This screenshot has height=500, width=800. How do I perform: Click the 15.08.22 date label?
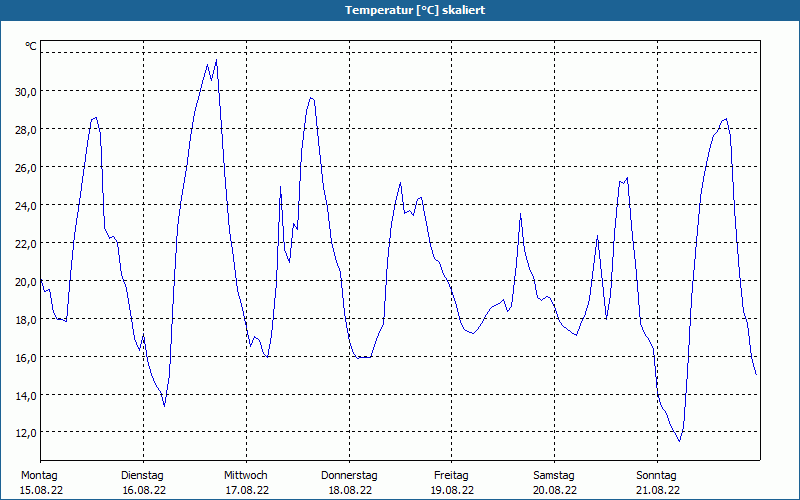41,490
